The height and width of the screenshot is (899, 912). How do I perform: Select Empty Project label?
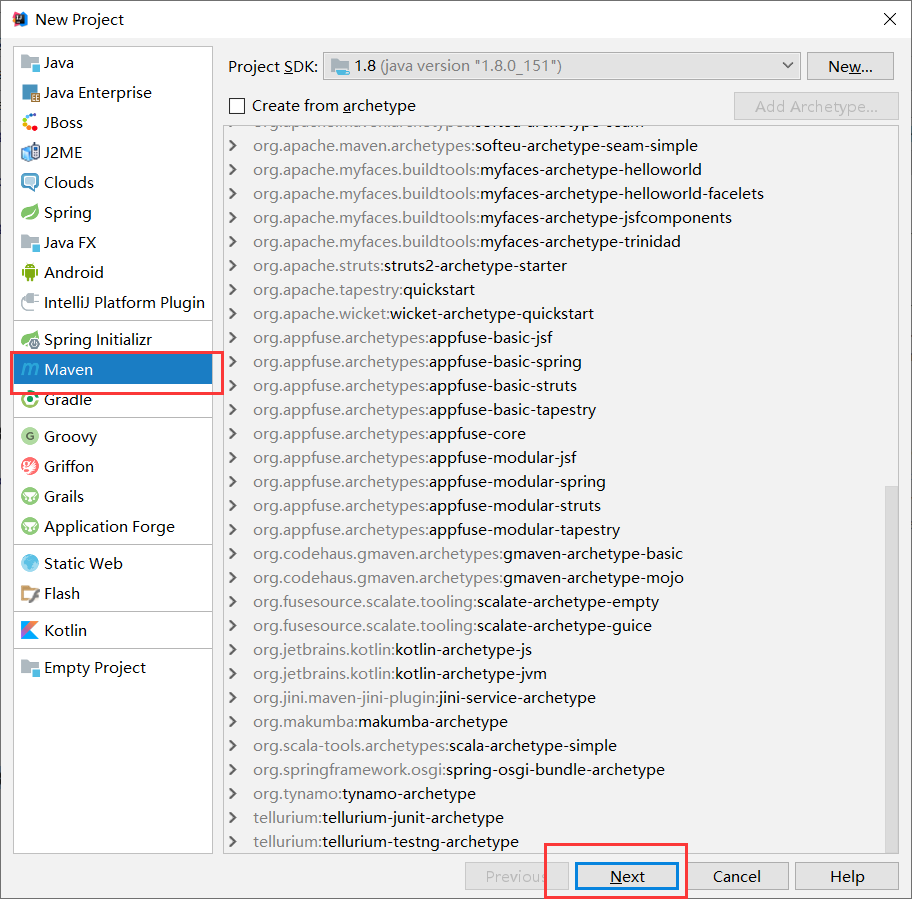(95, 668)
